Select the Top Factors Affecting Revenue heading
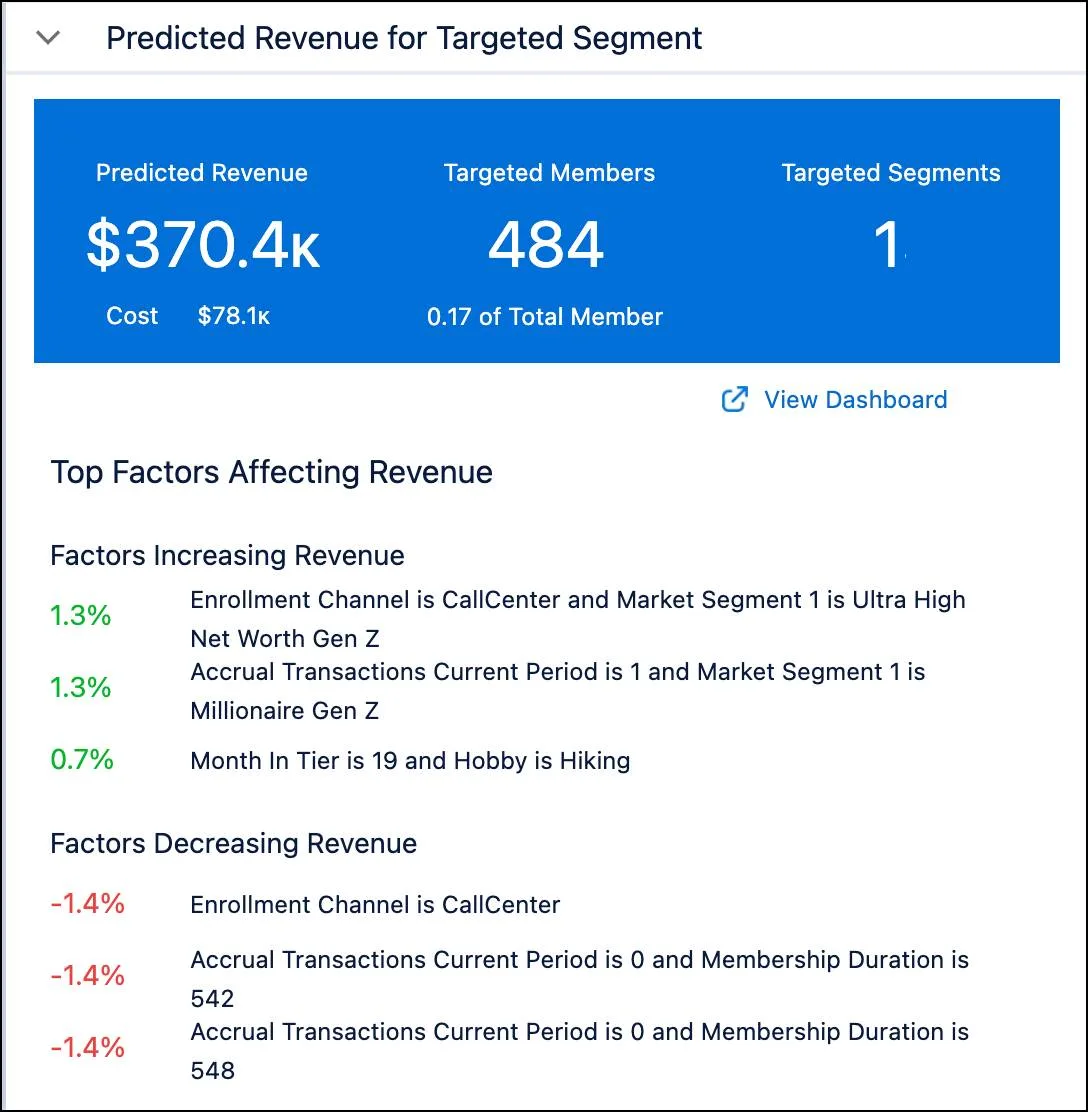Viewport: 1088px width, 1112px height. 272,472
